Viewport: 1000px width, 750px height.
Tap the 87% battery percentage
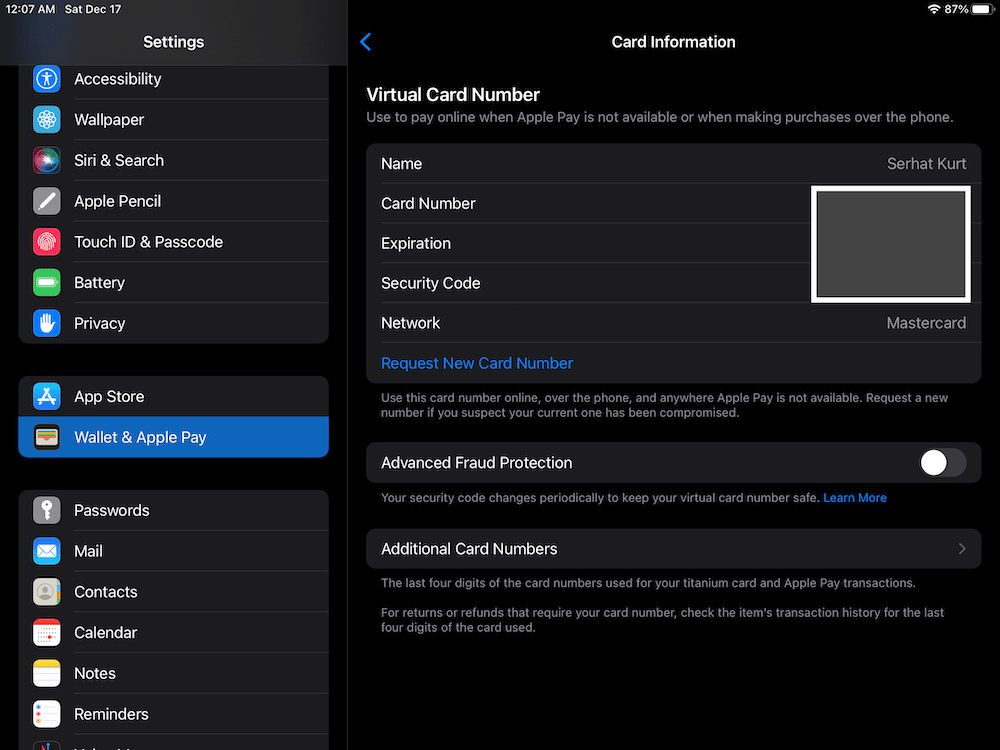[956, 9]
